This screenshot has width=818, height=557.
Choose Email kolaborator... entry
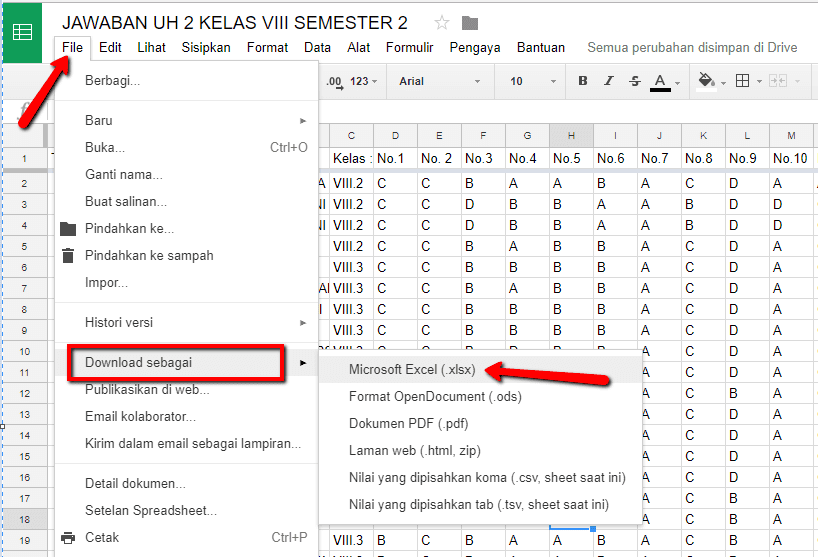(186, 417)
